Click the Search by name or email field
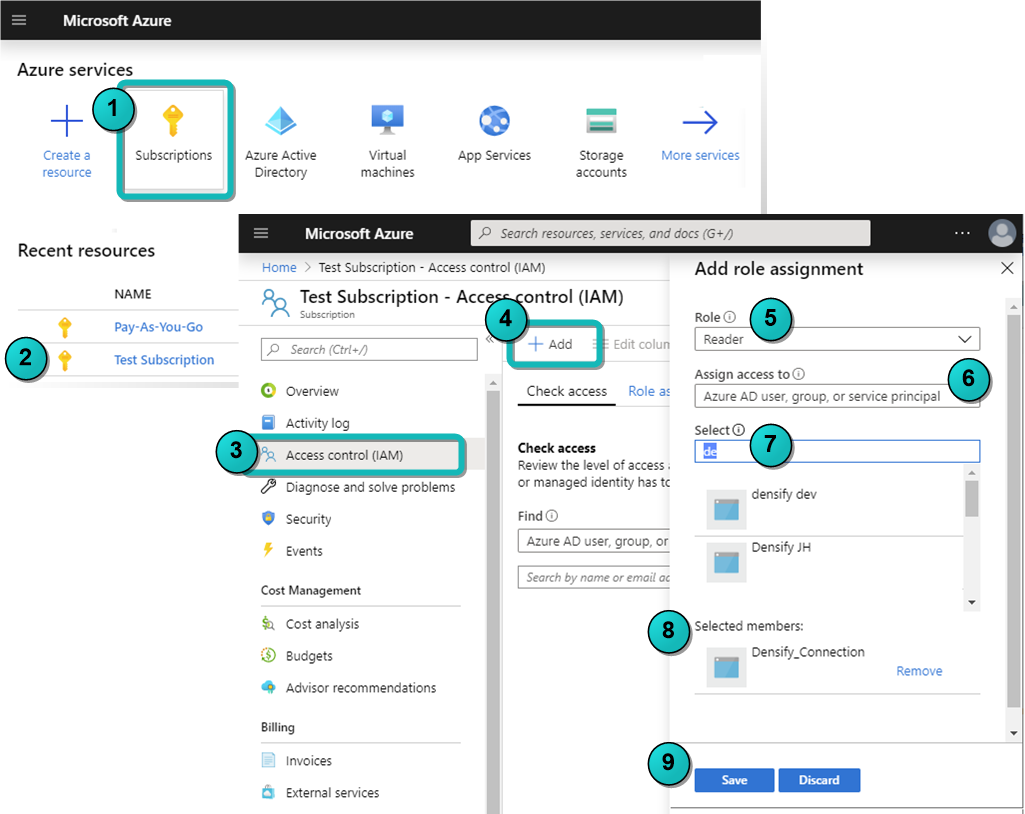This screenshot has width=1025, height=814. [x=594, y=577]
